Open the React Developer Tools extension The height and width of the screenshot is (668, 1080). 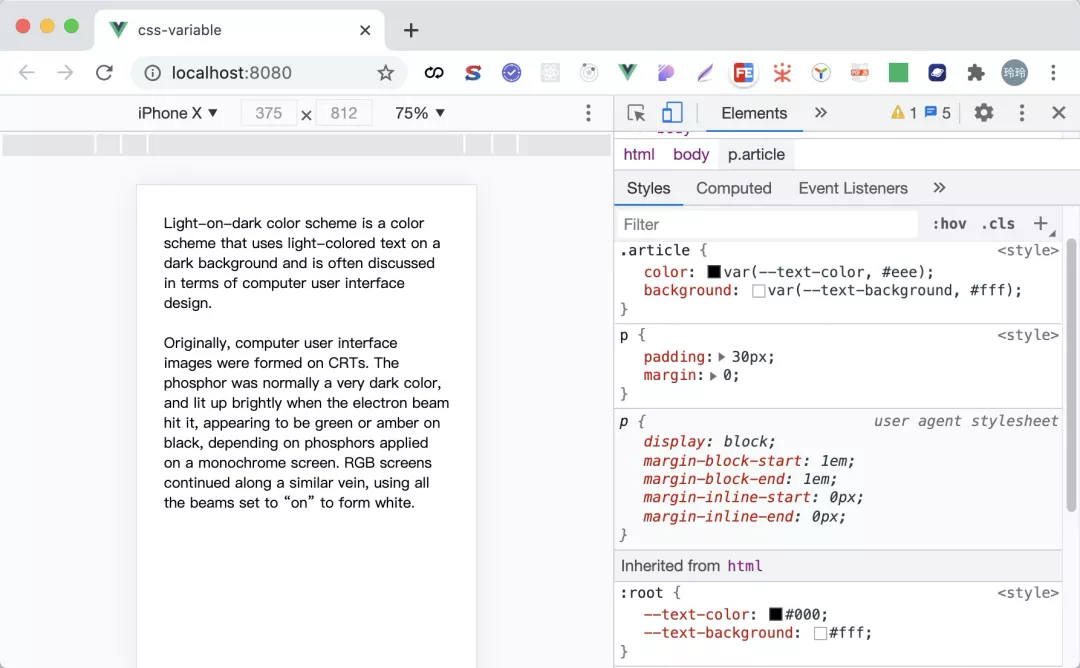(550, 72)
